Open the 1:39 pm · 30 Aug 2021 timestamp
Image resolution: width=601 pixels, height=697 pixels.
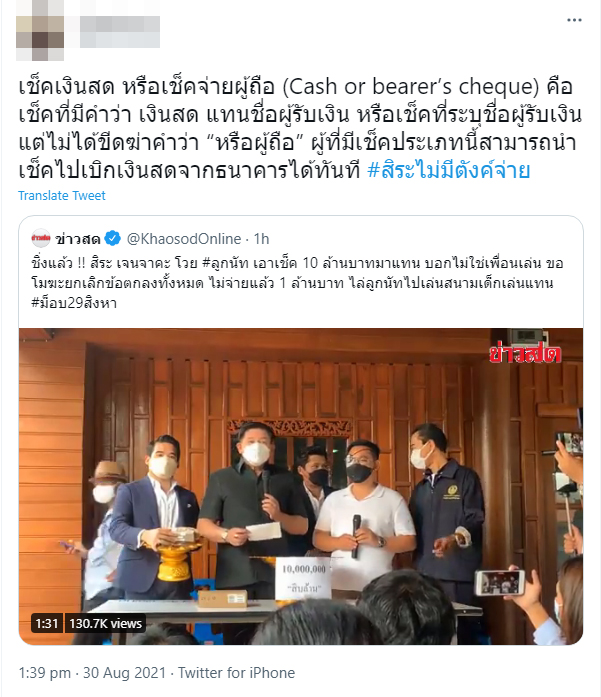tap(92, 673)
